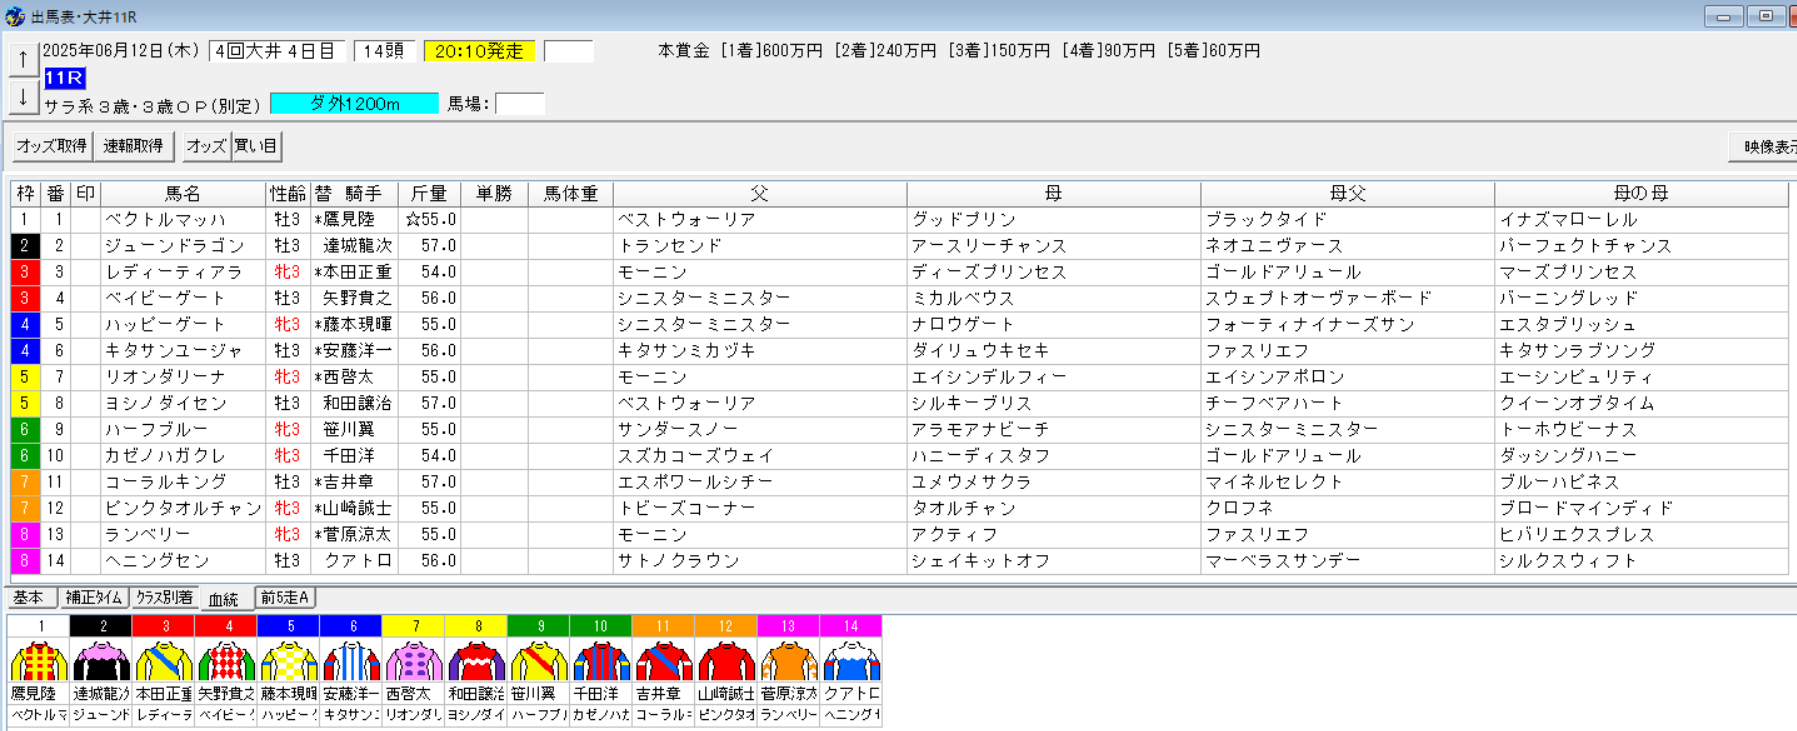1797x731 pixels.
Task: Choose blue-white striped silk icon number 6
Action: (x=351, y=661)
